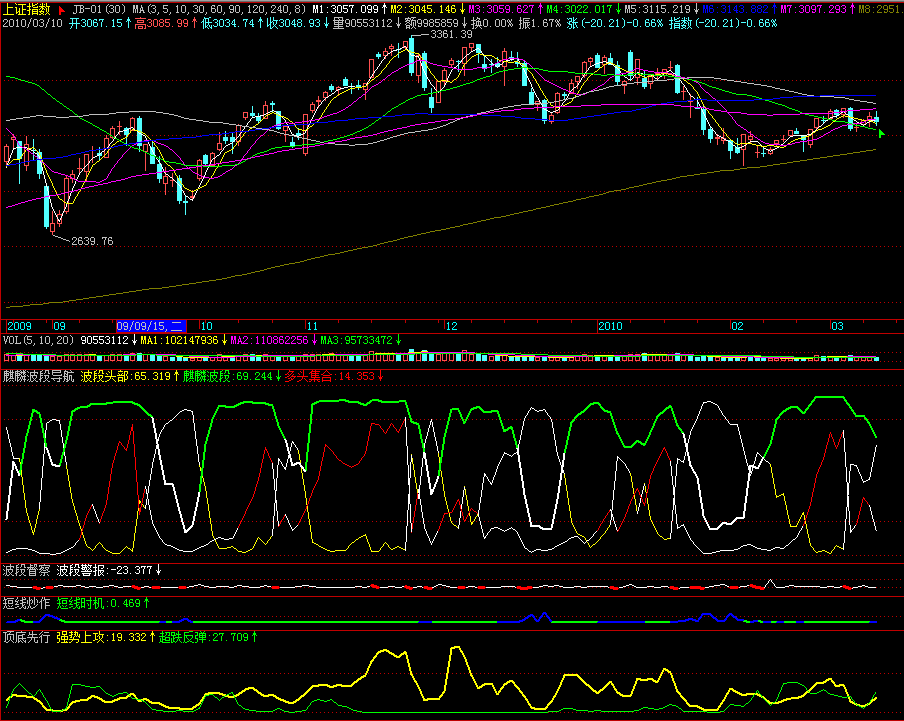Click the JB-01(30) indicator name

pyautogui.click(x=99, y=9)
